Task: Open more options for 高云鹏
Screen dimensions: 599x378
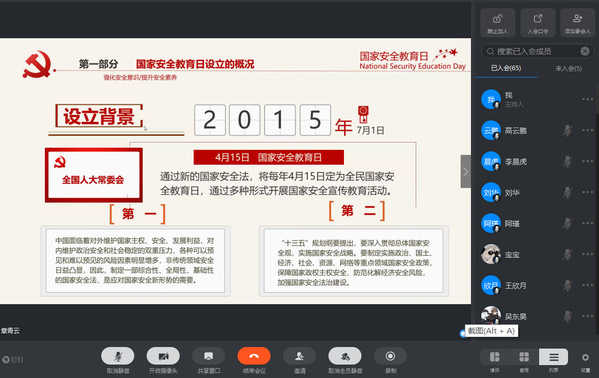Action: (588, 130)
